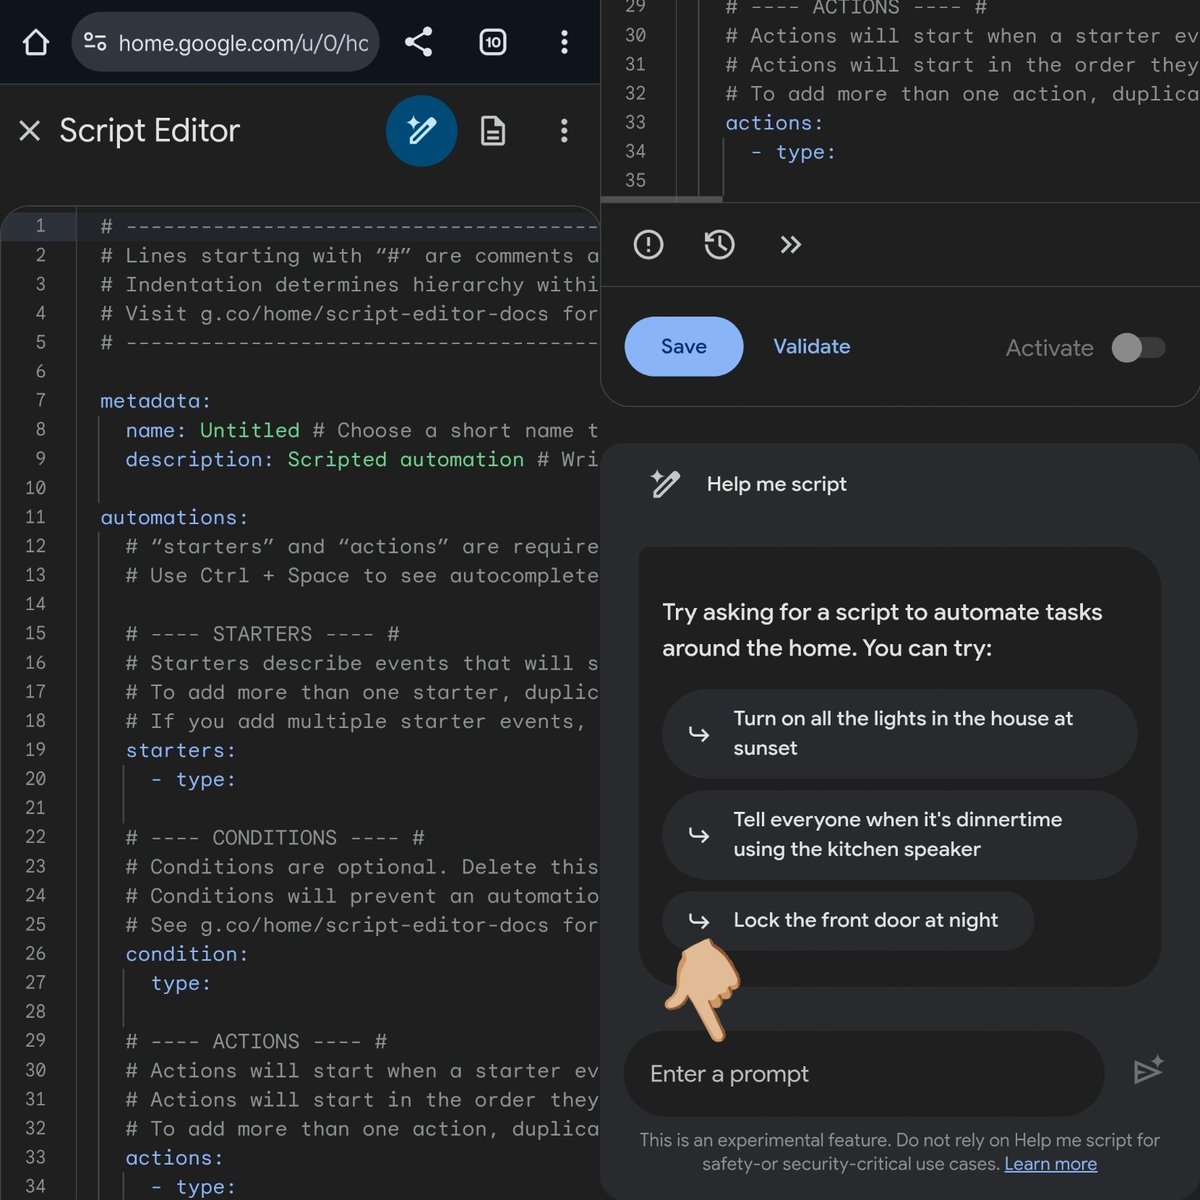Click 'name: Untitled' on line 8
This screenshot has height=1200, width=1200.
(x=212, y=430)
